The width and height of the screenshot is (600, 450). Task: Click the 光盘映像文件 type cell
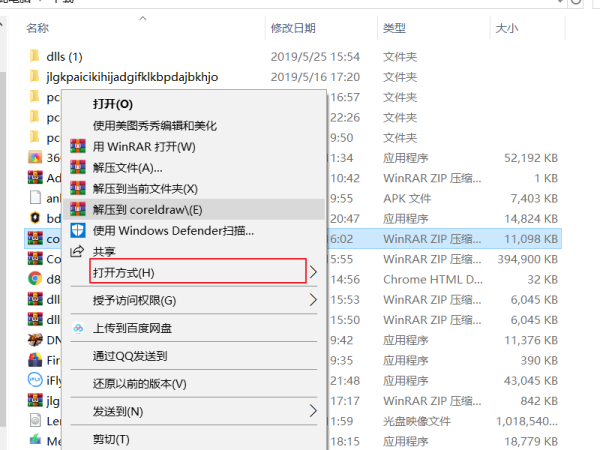point(417,421)
